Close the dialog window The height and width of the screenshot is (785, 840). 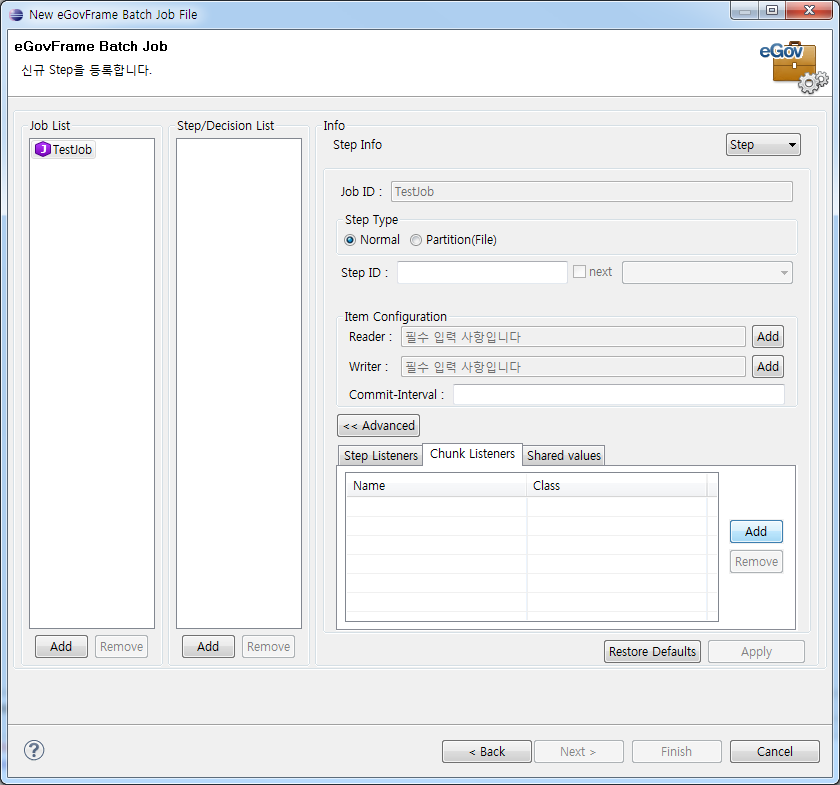[x=809, y=11]
